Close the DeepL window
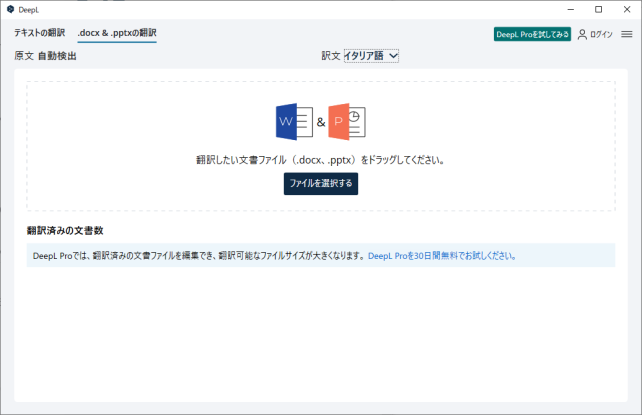This screenshot has height=415, width=642. [x=627, y=9]
